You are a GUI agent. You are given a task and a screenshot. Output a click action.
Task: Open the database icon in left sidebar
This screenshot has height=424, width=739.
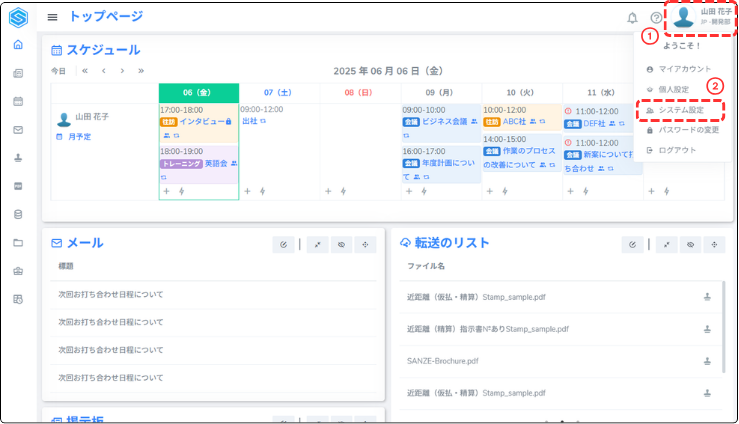click(18, 214)
